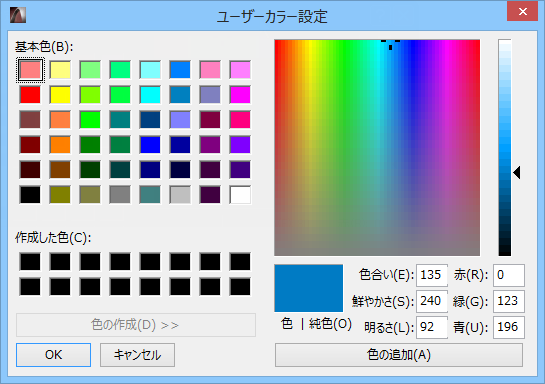The height and width of the screenshot is (384, 545).
Task: Select the light magenta swatch in top row
Action: click(x=240, y=70)
